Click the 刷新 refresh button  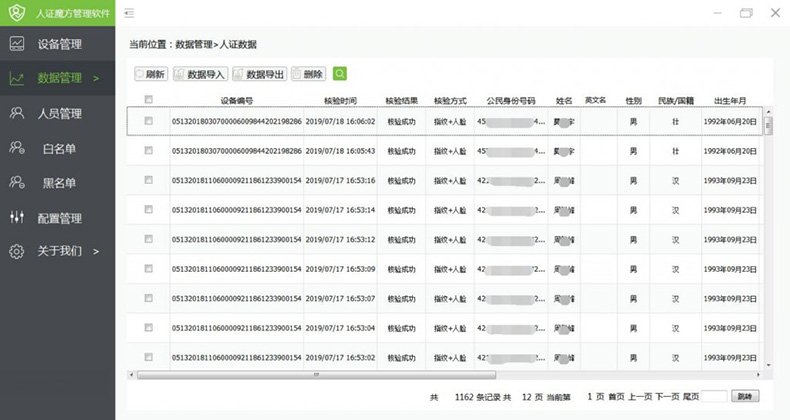click(x=151, y=74)
